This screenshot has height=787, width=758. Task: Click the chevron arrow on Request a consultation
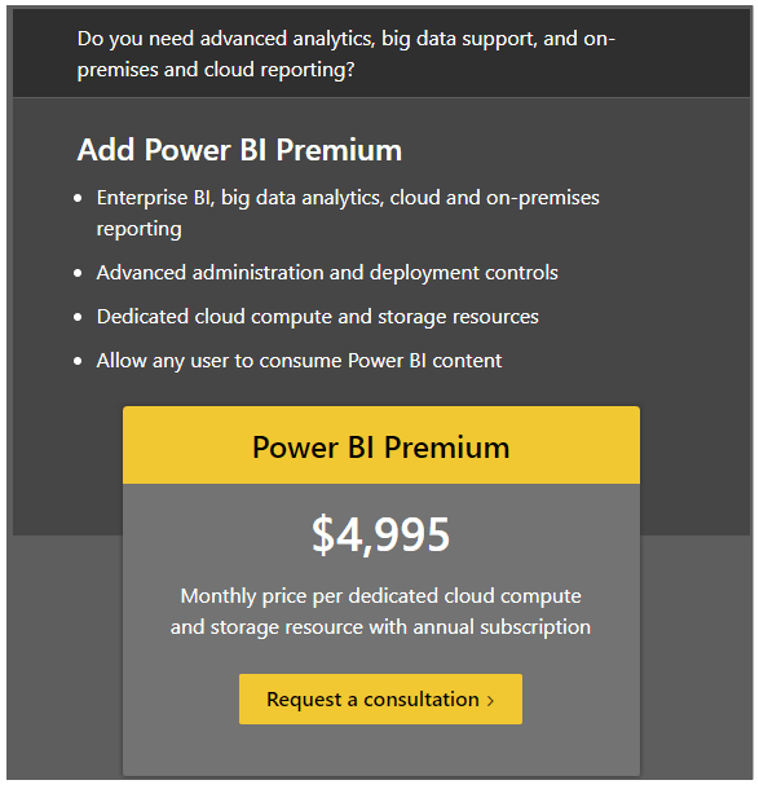pos(491,701)
